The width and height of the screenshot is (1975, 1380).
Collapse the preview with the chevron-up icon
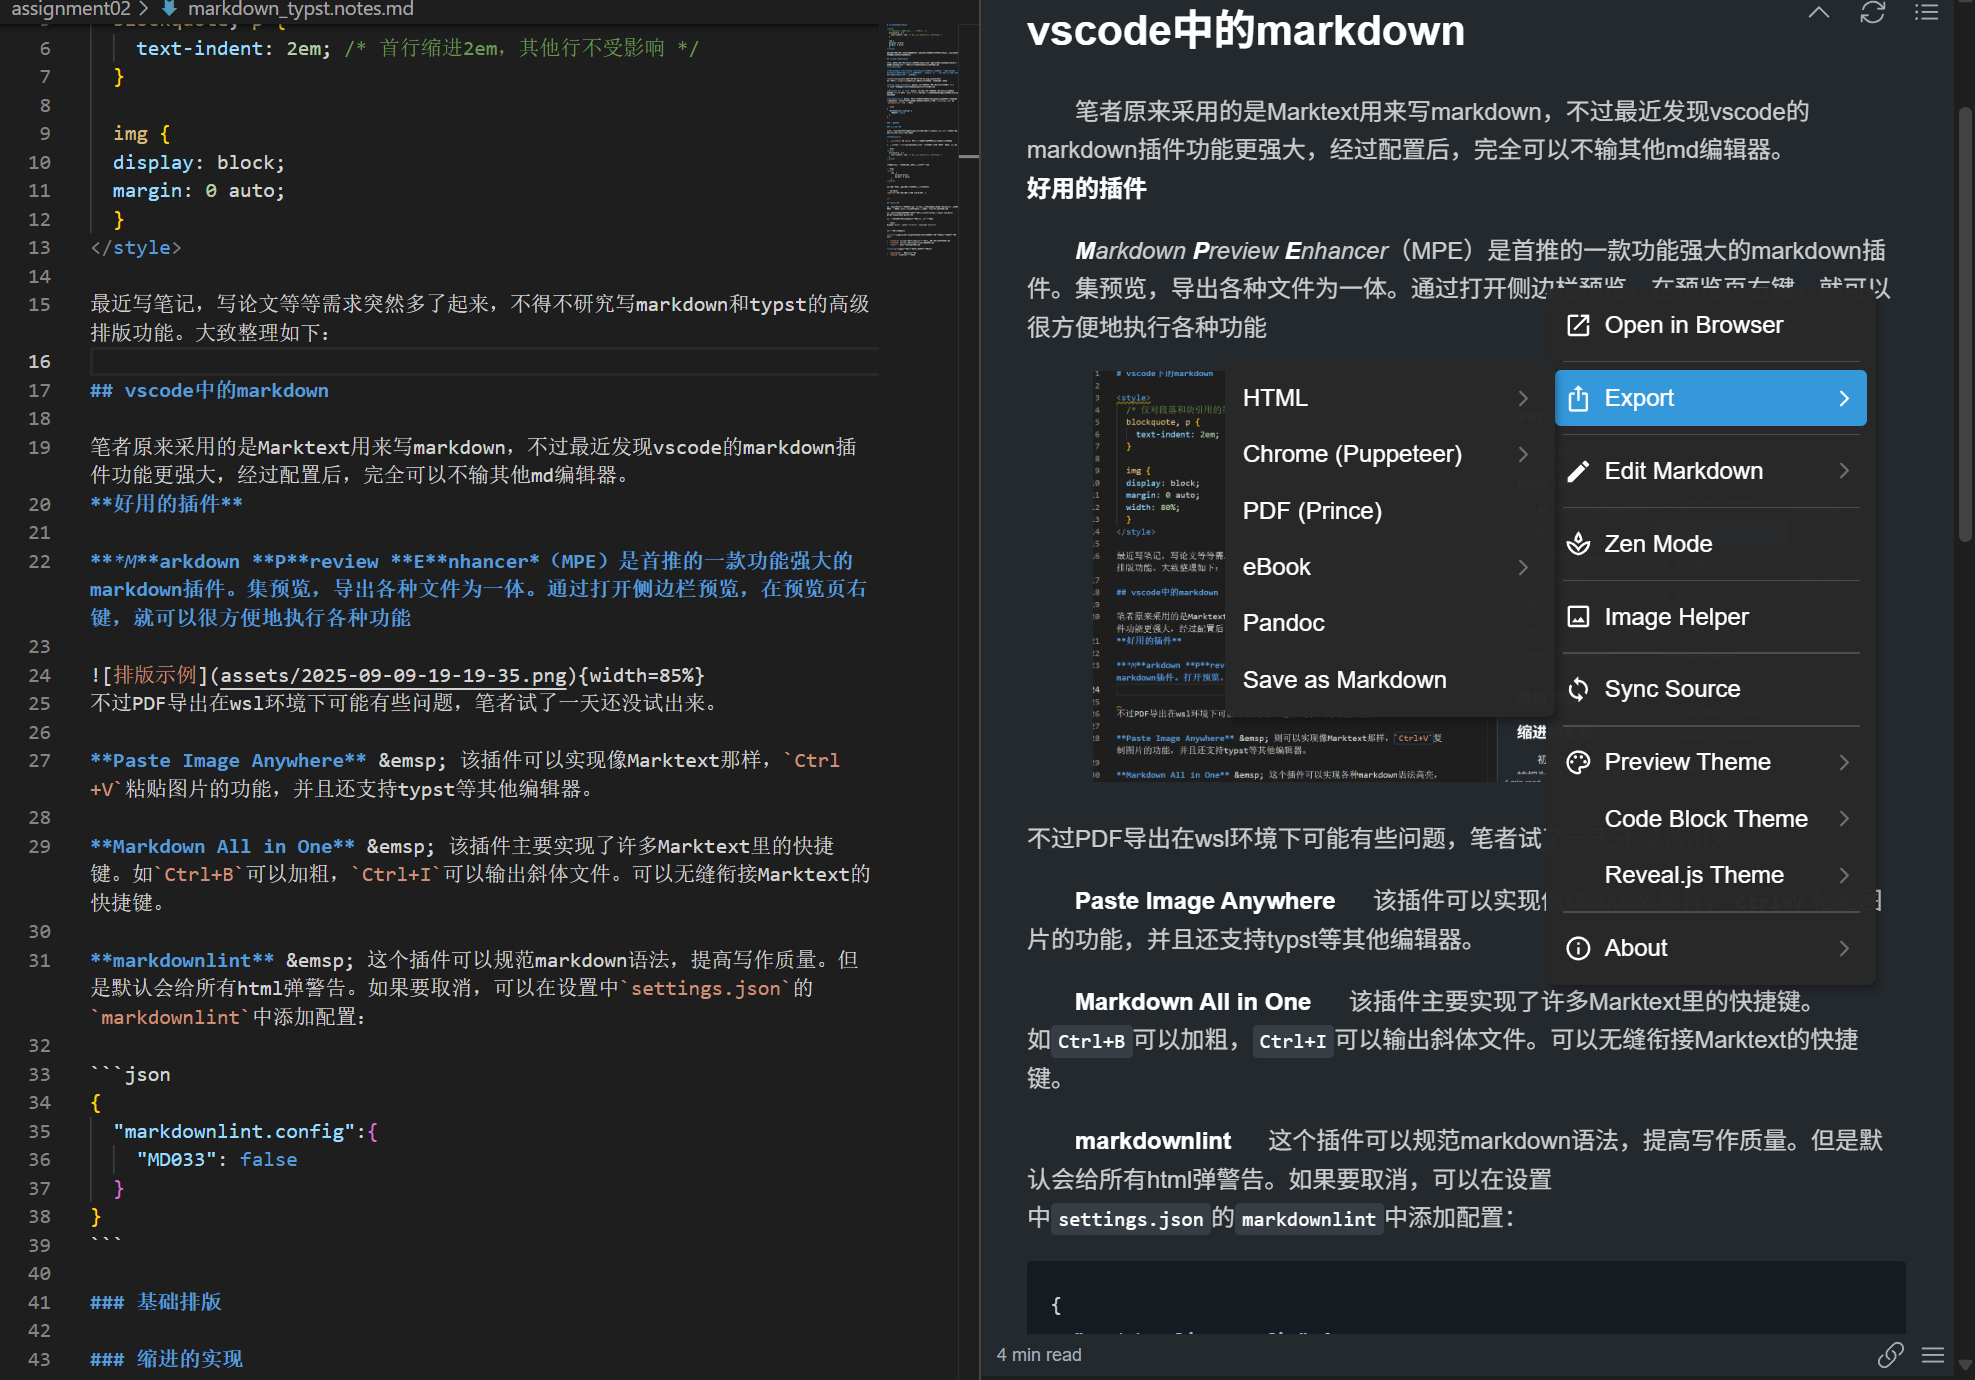1818,13
